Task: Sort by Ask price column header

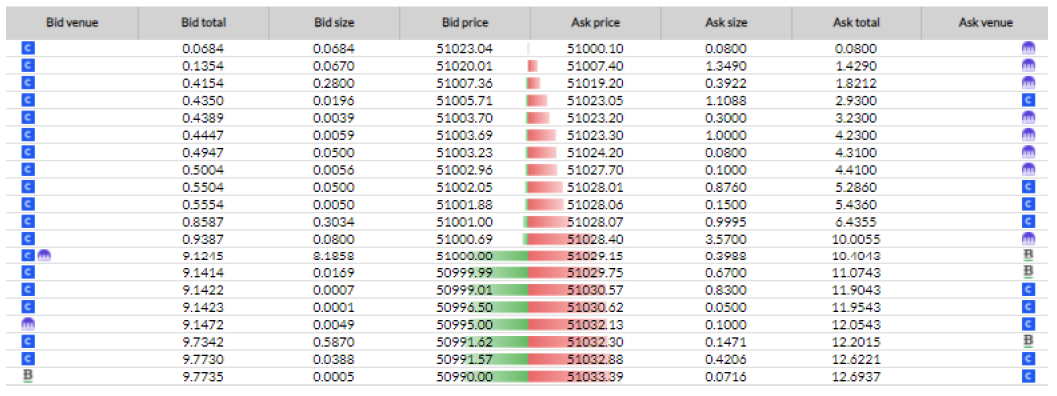Action: (595, 22)
